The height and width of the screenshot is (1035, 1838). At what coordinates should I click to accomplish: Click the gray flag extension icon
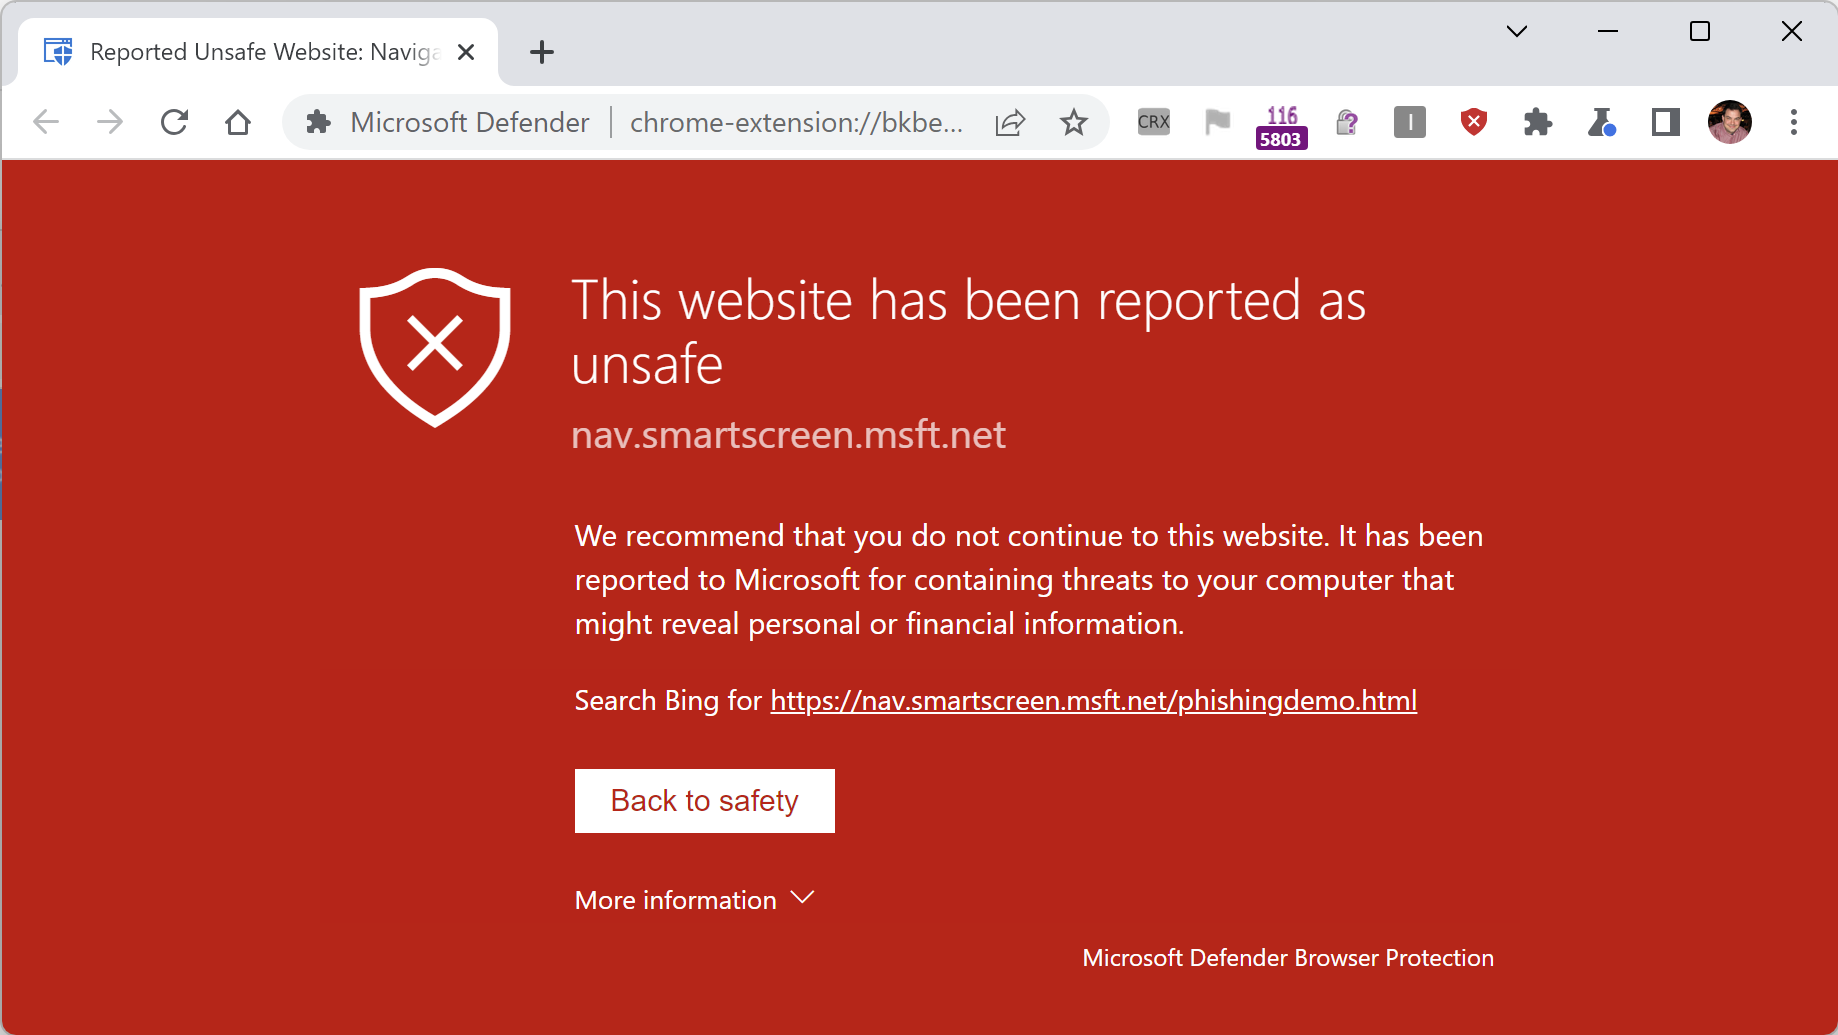[x=1217, y=122]
